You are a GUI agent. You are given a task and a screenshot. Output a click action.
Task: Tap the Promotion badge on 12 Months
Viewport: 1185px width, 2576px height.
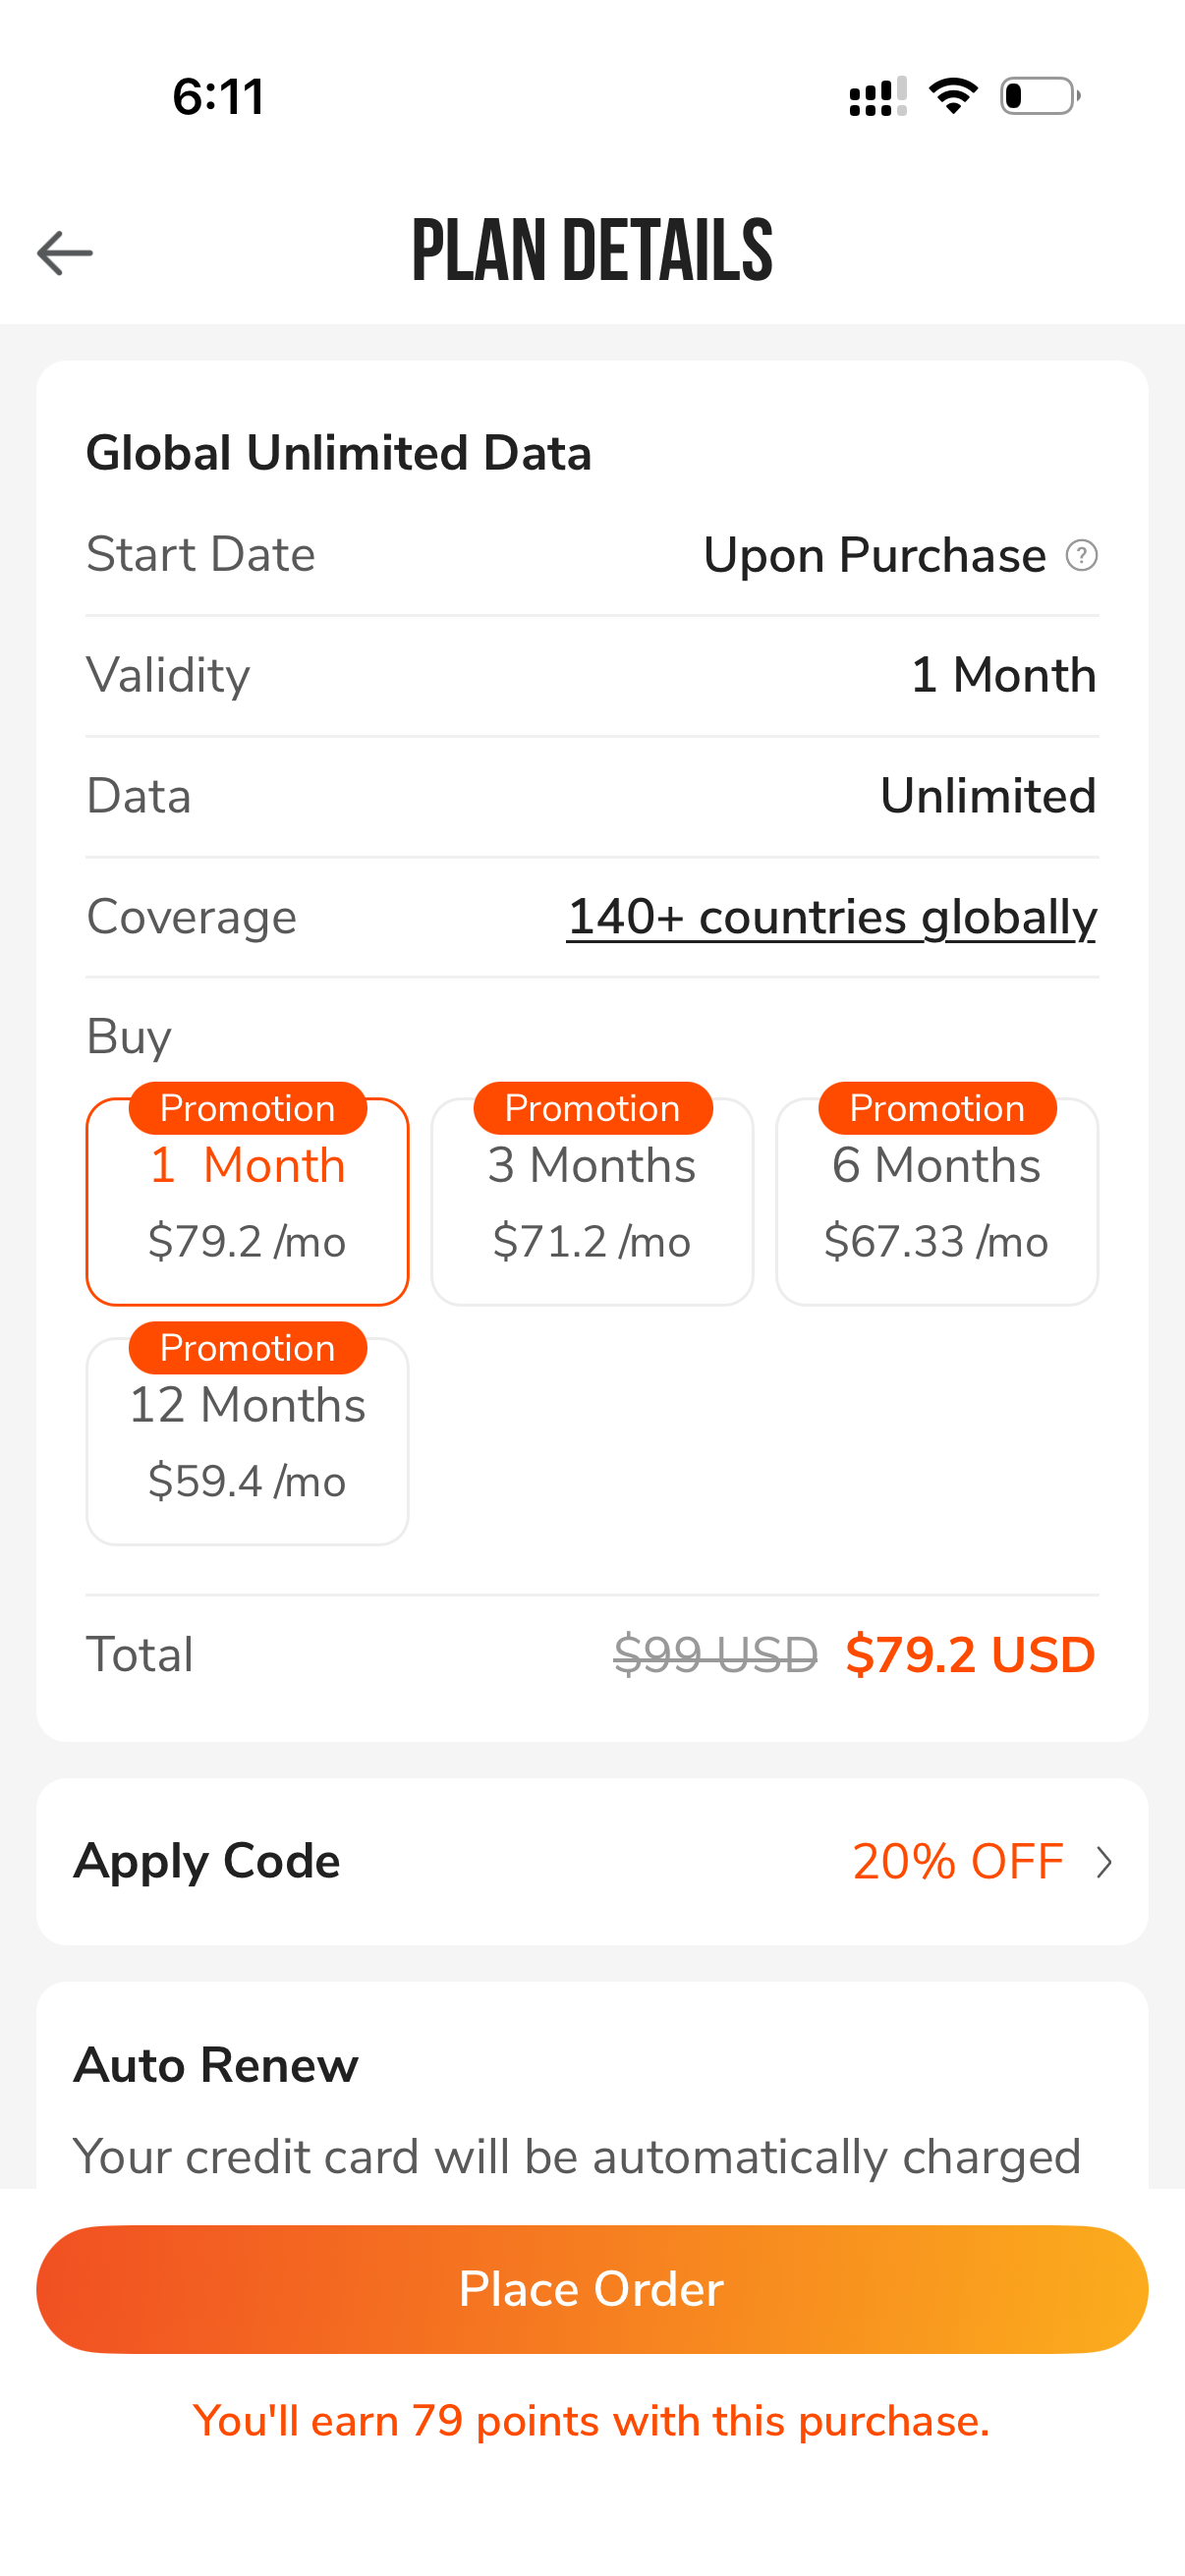(247, 1348)
